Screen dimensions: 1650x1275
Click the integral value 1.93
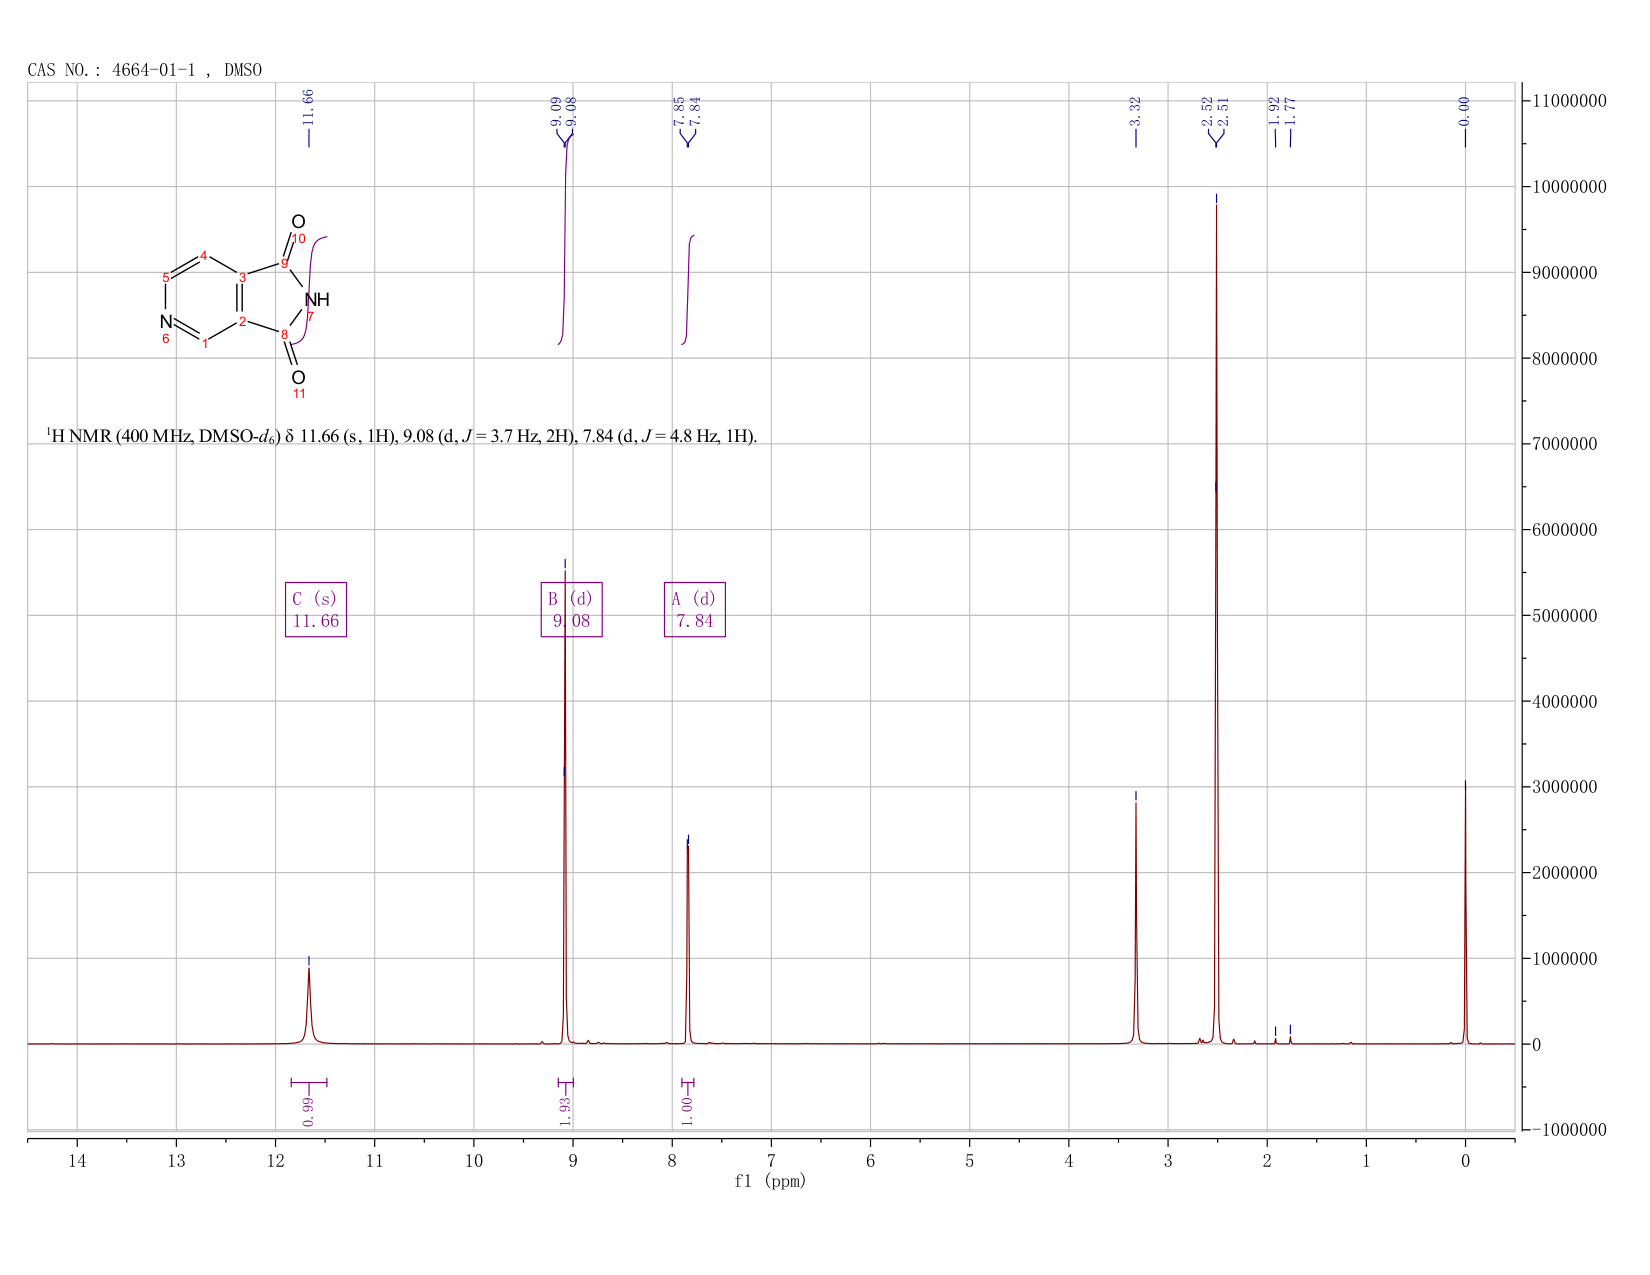pyautogui.click(x=565, y=1110)
